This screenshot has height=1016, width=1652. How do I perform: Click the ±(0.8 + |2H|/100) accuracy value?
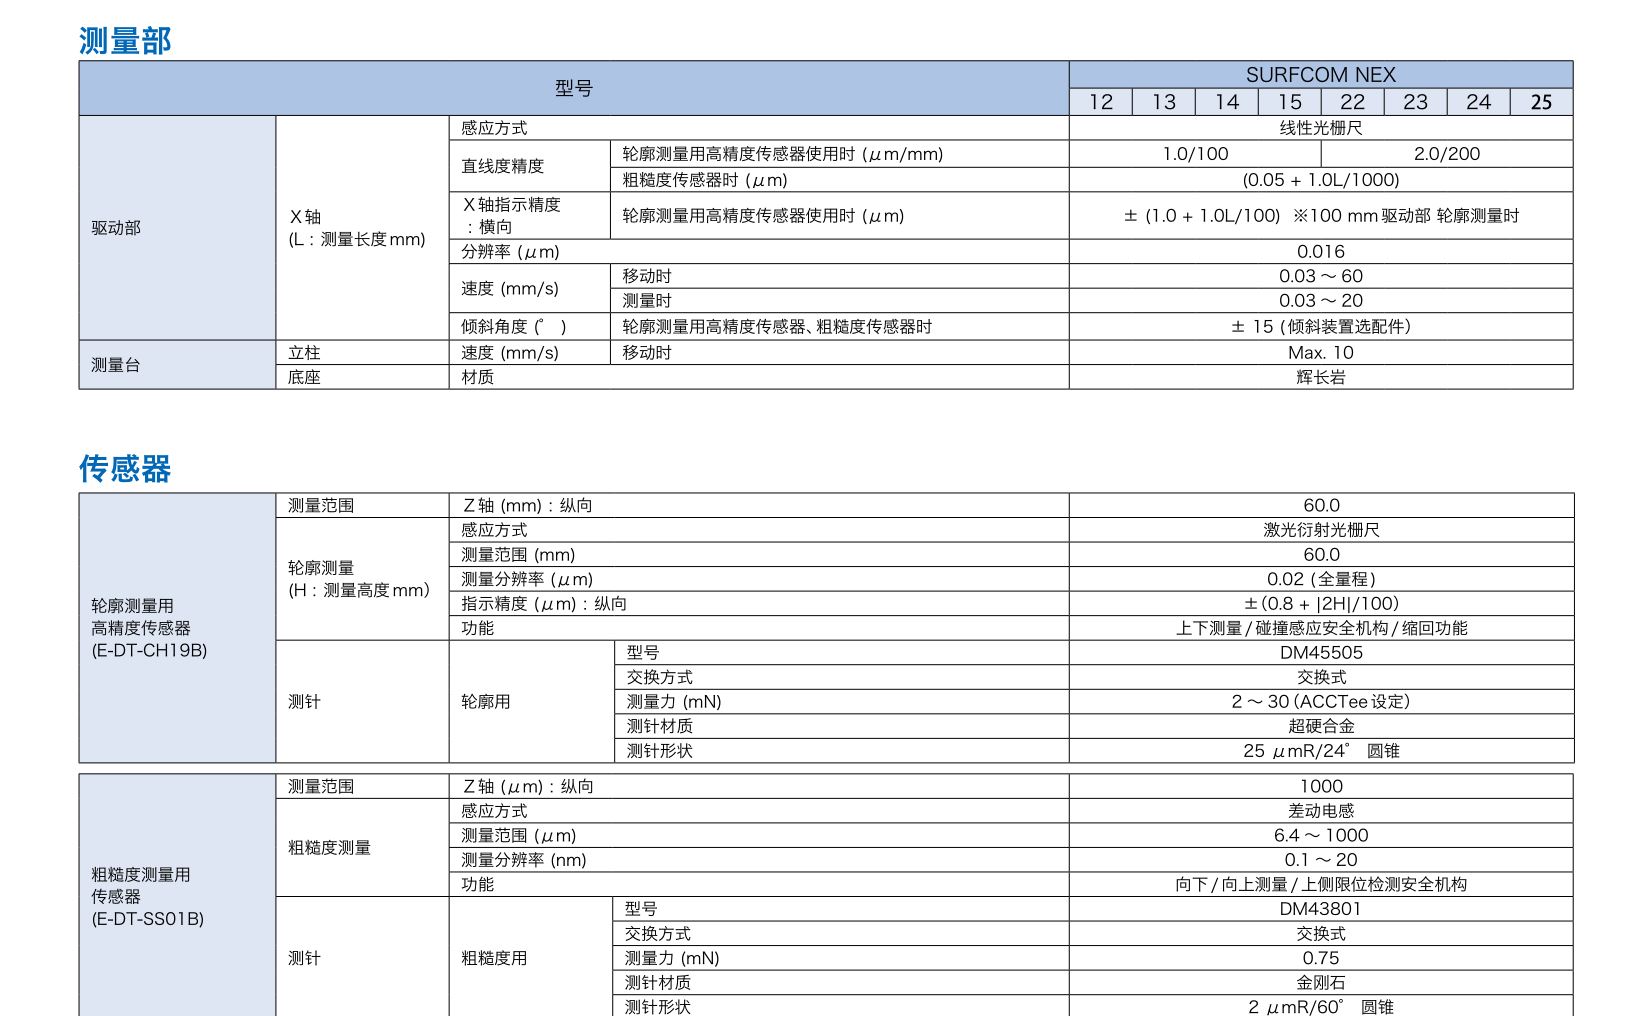(1321, 604)
